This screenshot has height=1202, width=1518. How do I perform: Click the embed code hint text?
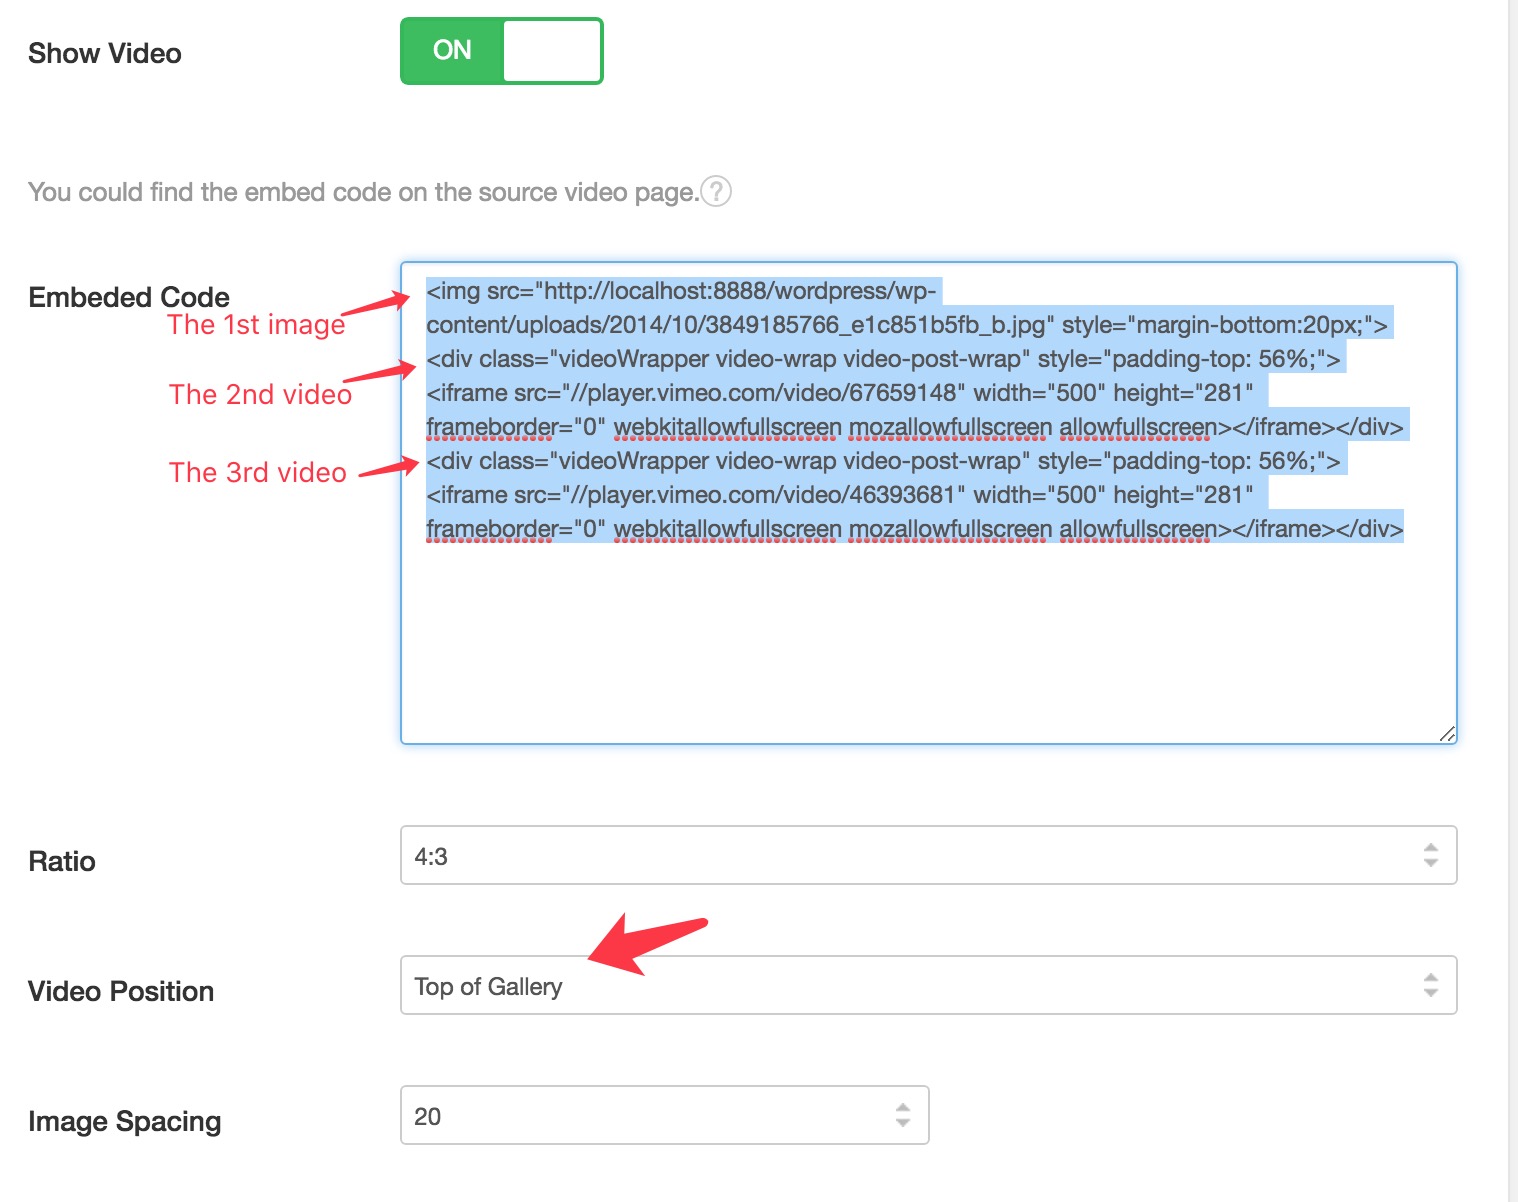tap(362, 192)
